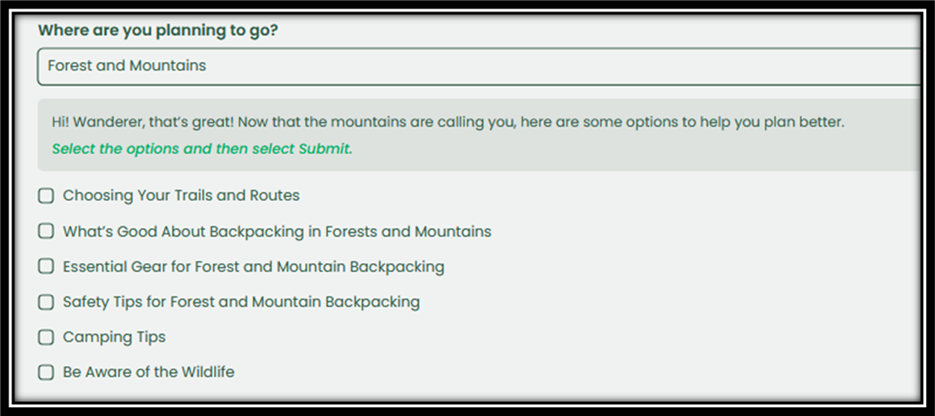The image size is (935, 416).
Task: Click the 'Forest and Mountains' text in the input
Action: pos(127,66)
